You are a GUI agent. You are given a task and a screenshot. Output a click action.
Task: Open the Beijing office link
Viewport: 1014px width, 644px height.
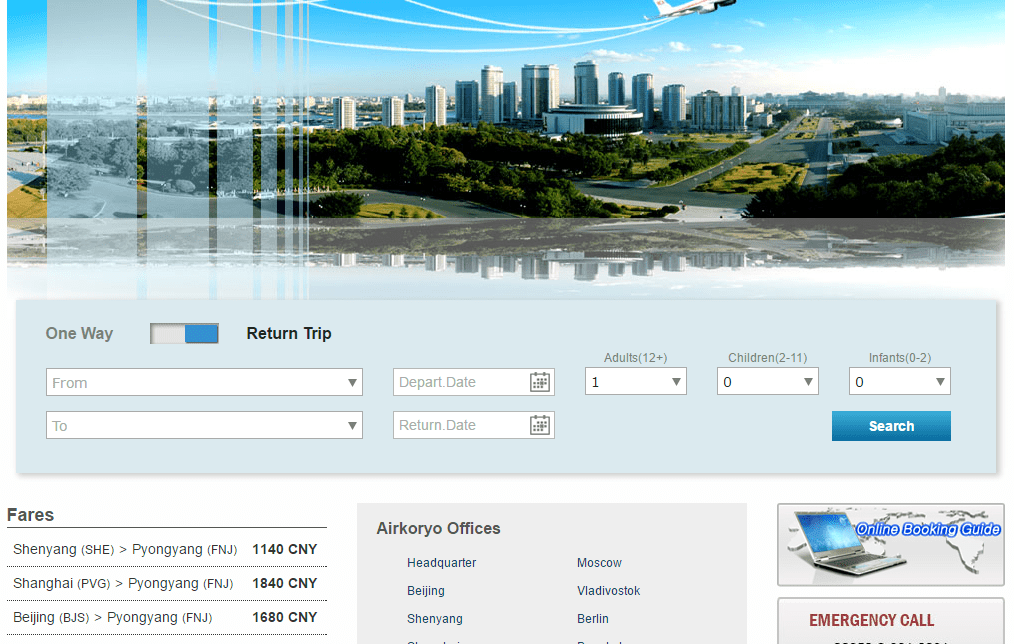point(426,591)
